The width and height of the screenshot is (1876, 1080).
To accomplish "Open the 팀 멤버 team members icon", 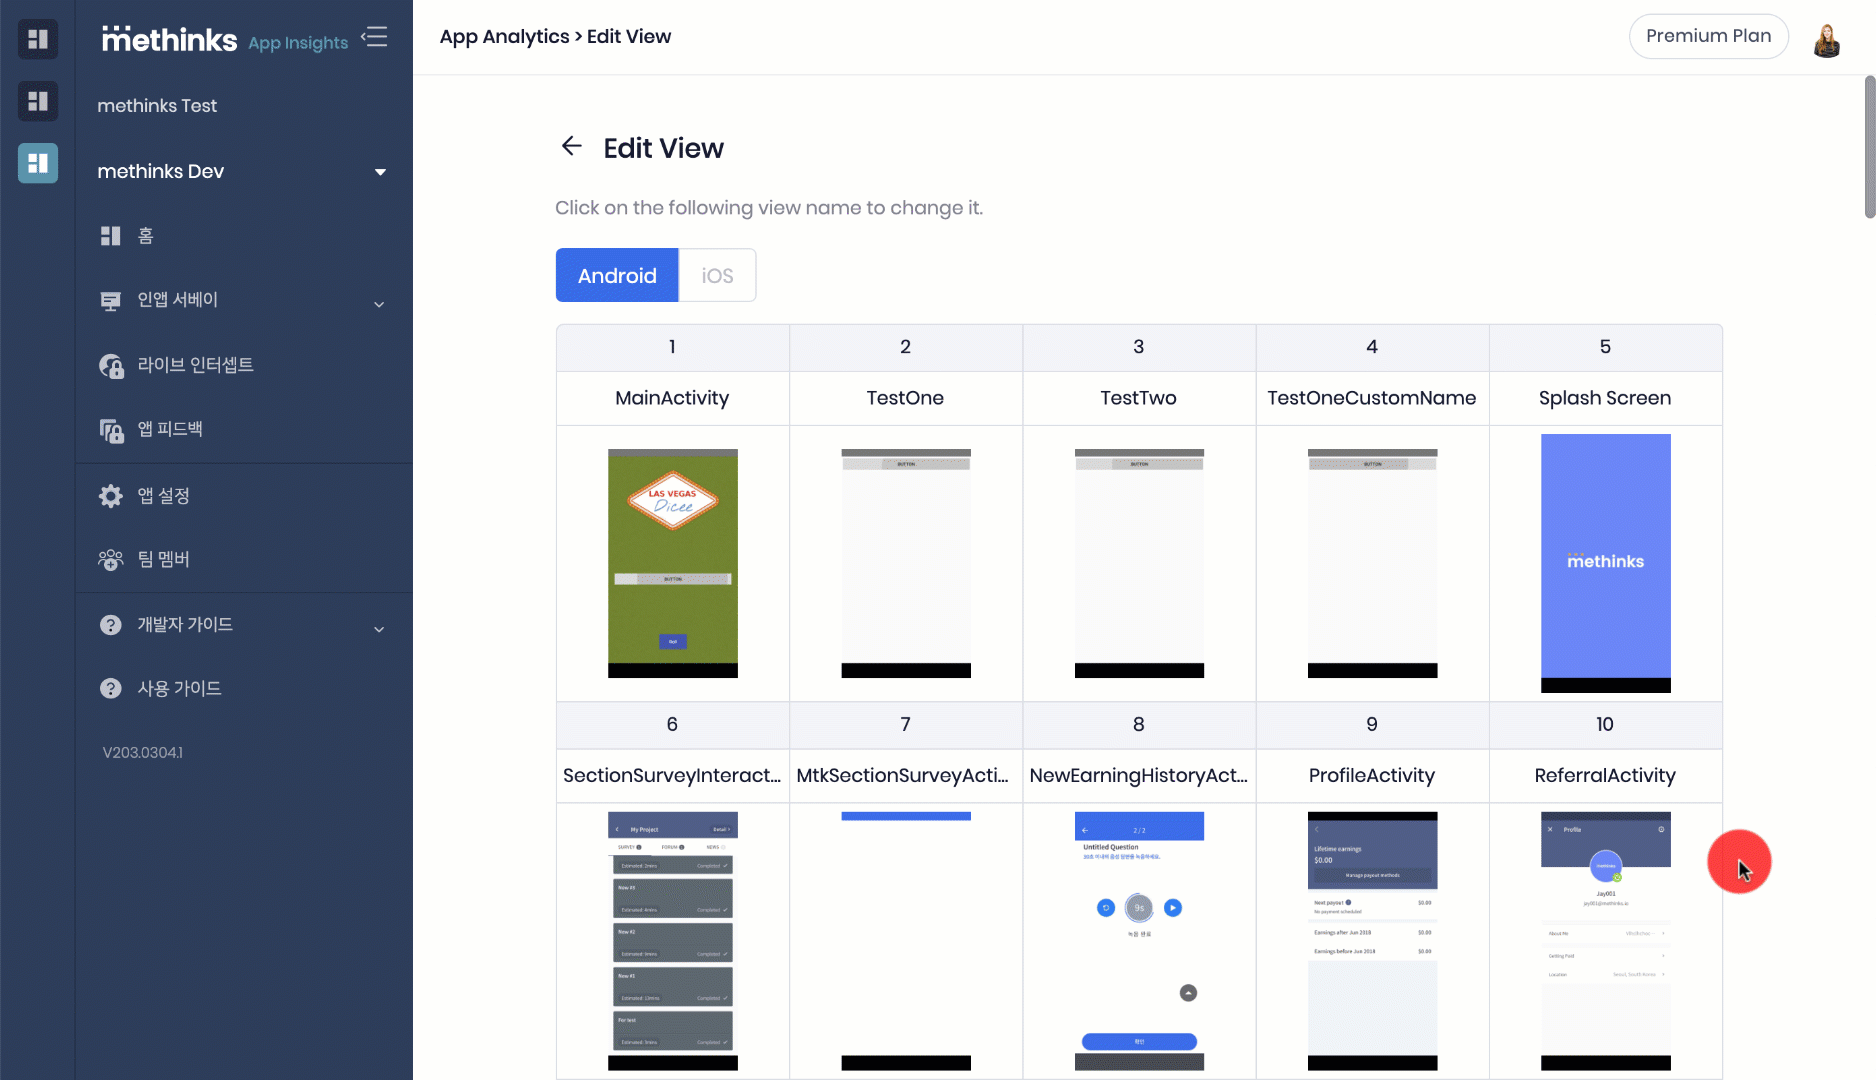I will 110,559.
